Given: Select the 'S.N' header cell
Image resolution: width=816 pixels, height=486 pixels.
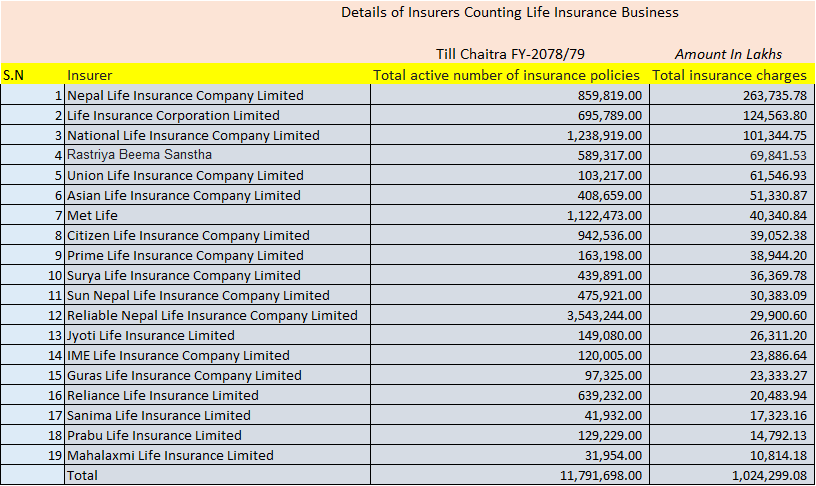Looking at the screenshot, I should pyautogui.click(x=13, y=75).
